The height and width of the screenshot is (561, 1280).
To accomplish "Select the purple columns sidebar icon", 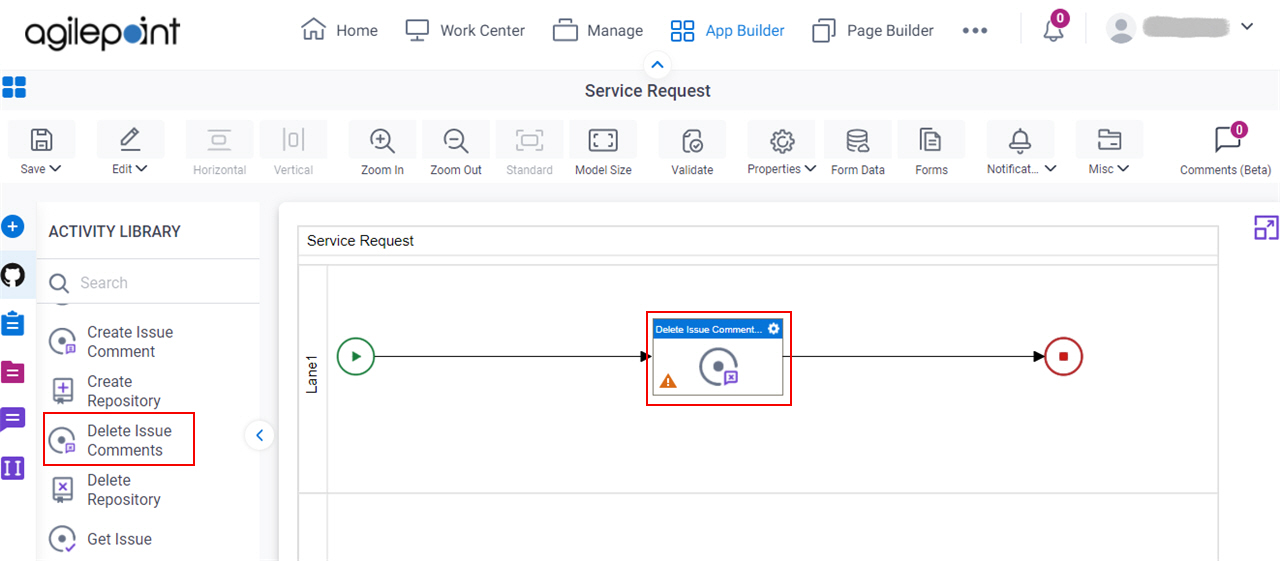I will tap(13, 467).
